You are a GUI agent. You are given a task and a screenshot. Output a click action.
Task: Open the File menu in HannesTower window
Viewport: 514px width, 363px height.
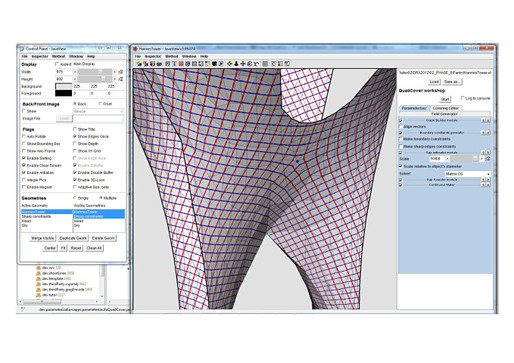click(138, 56)
